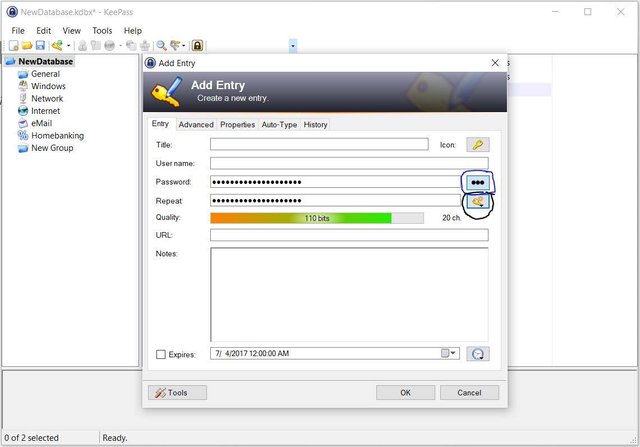Select the NewDatabase root group
The width and height of the screenshot is (640, 447).
45,62
